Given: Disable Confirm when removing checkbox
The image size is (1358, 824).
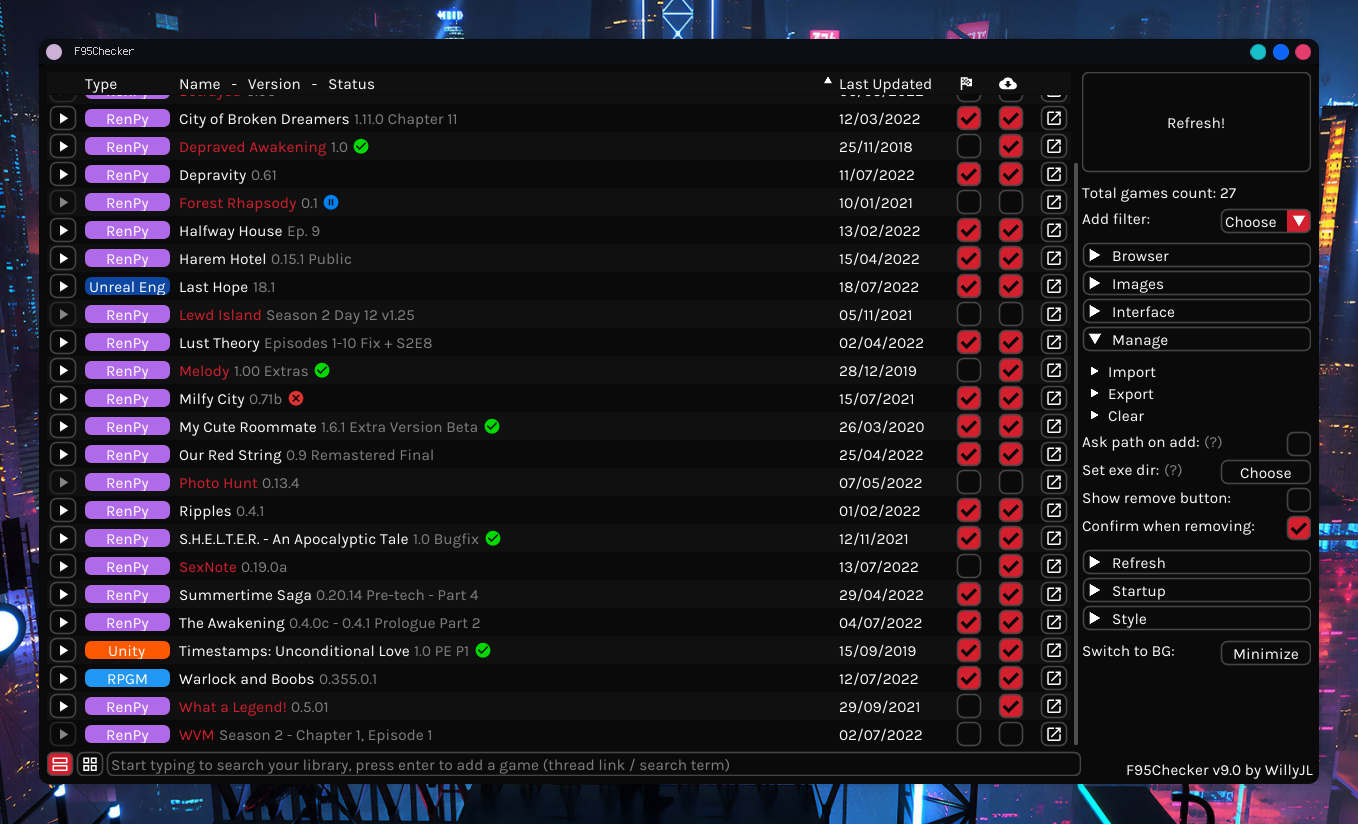Looking at the screenshot, I should tap(1298, 527).
